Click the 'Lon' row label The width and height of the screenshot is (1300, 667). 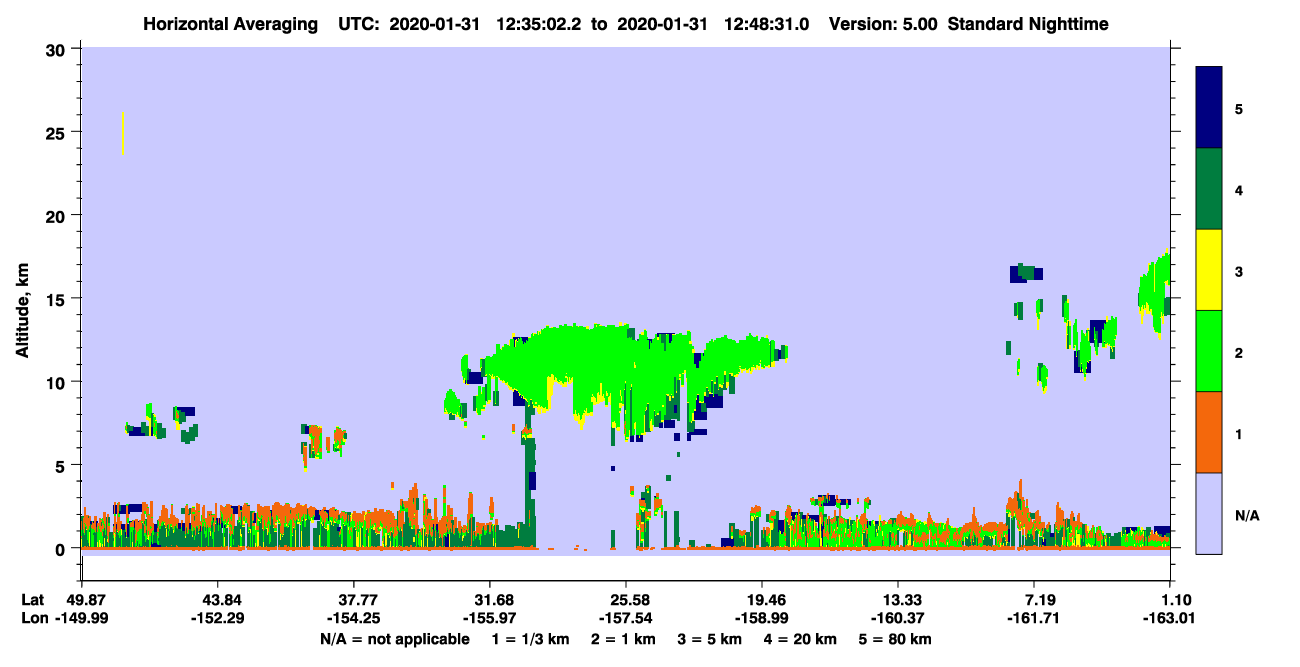pyautogui.click(x=33, y=618)
